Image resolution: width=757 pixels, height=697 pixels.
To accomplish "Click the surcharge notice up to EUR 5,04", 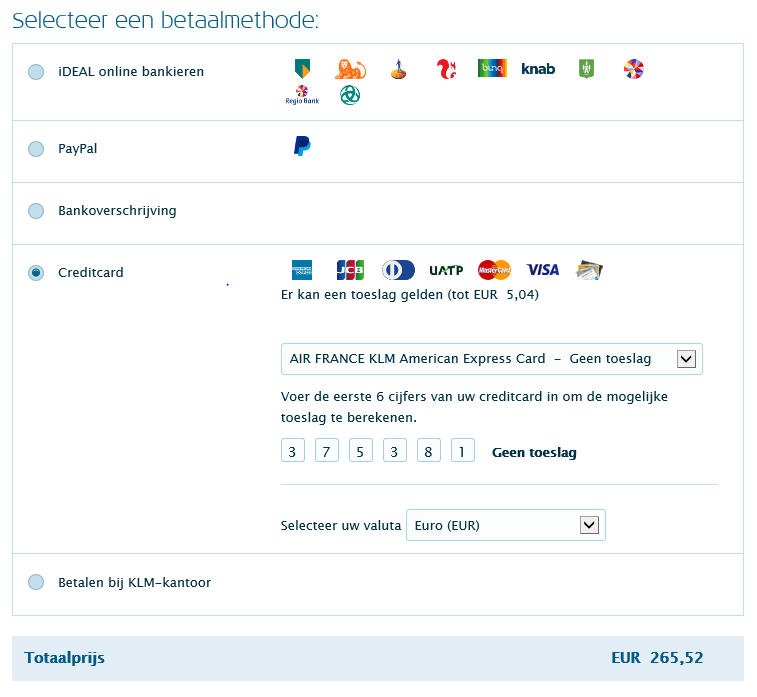I will coord(410,295).
